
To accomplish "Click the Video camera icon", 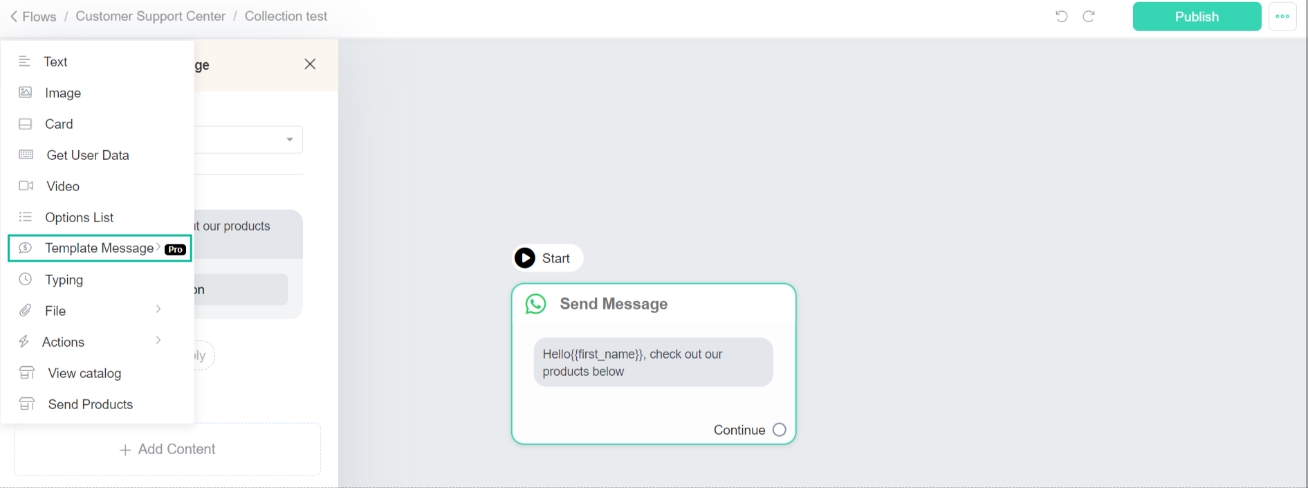I will [26, 186].
